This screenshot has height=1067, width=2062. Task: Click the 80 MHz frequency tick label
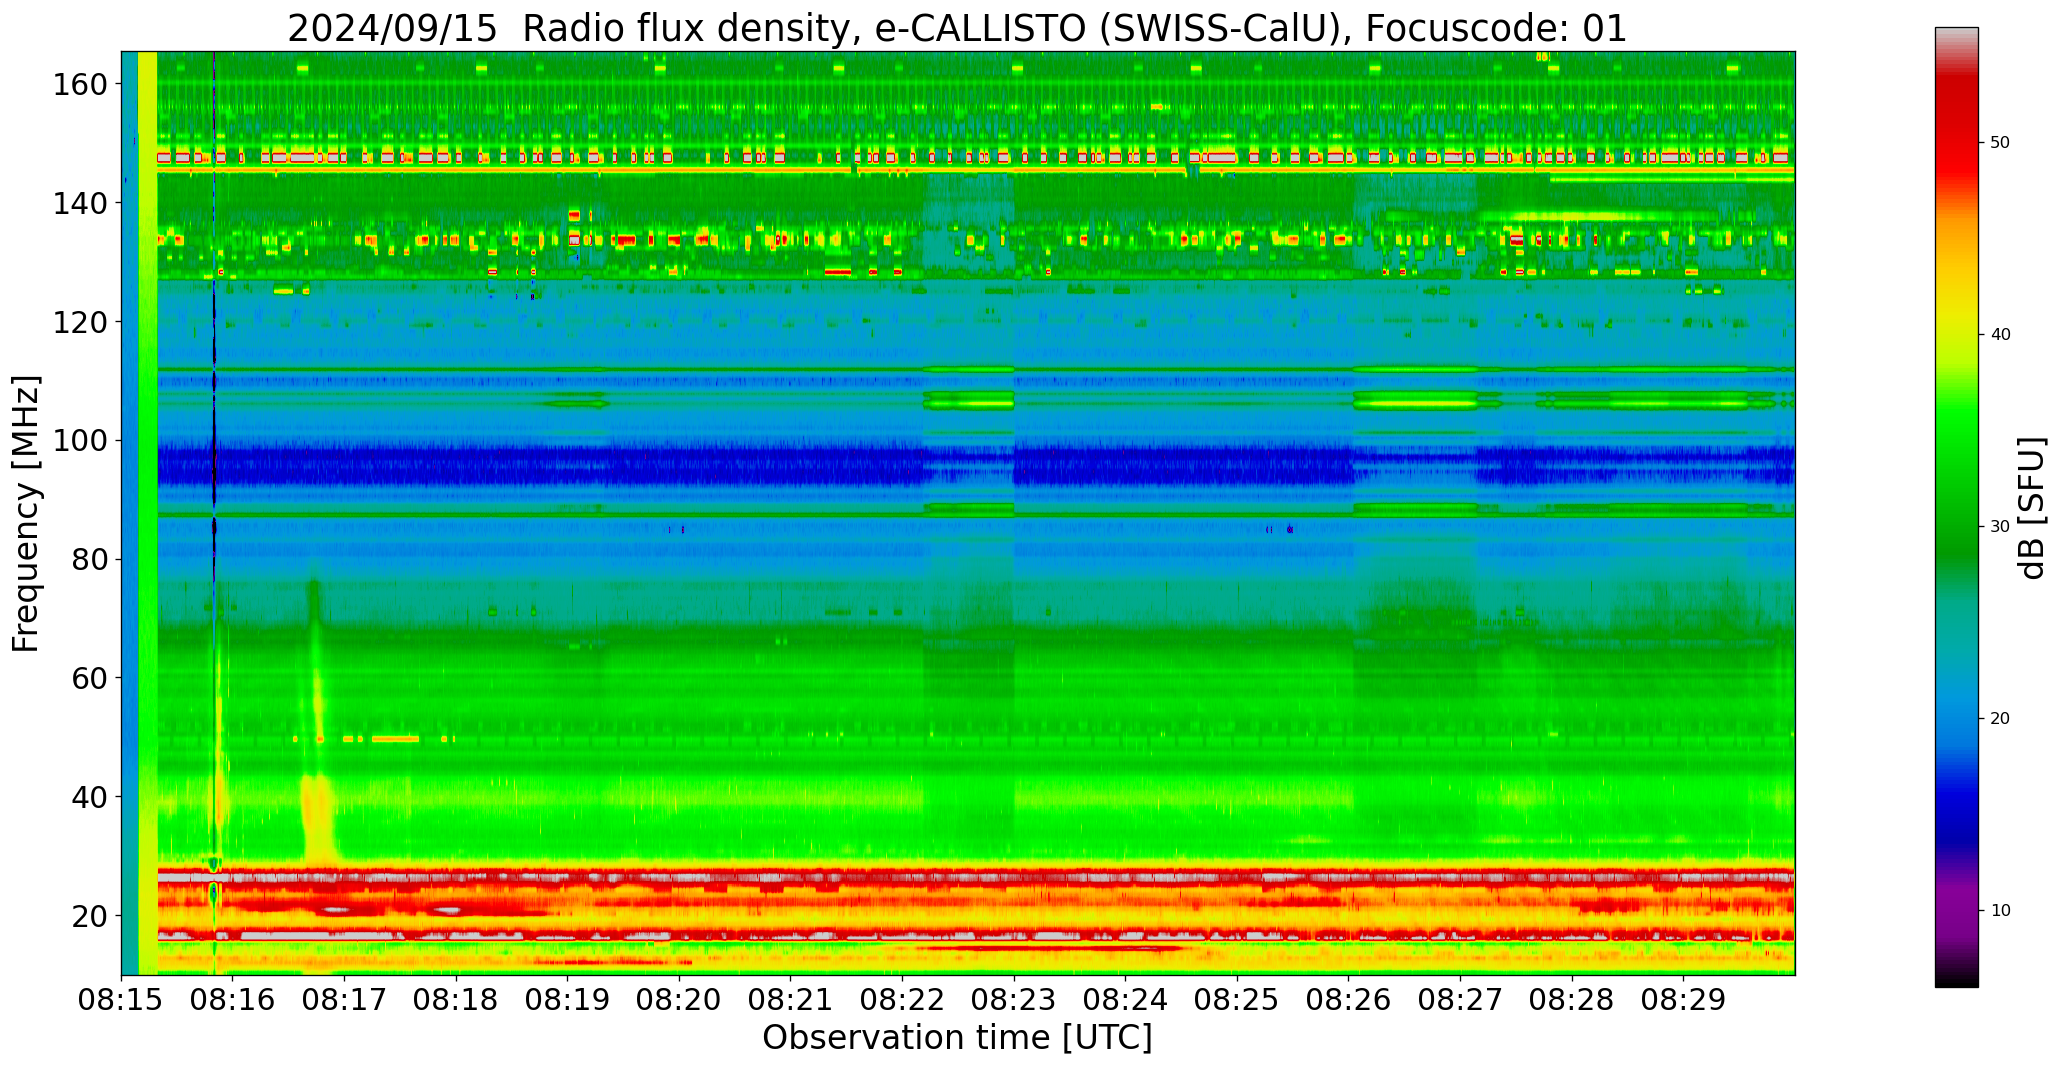(x=89, y=559)
